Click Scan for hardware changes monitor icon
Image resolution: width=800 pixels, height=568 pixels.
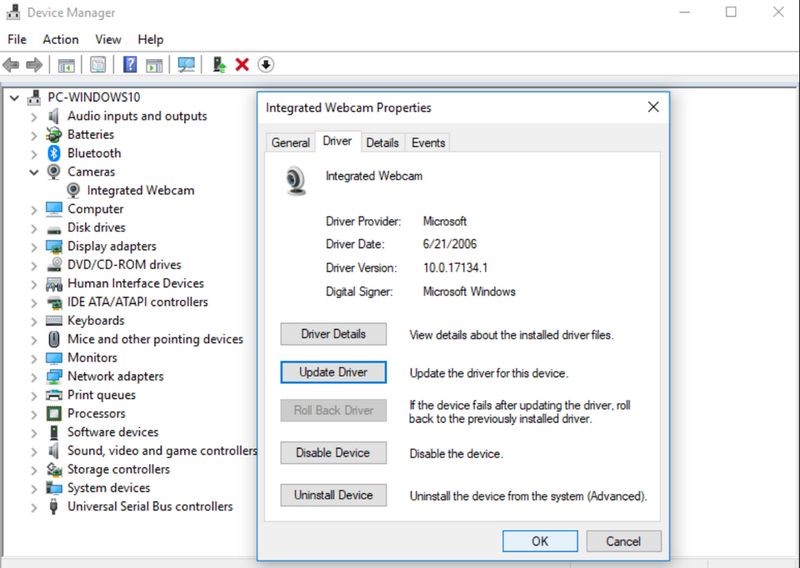click(x=186, y=65)
